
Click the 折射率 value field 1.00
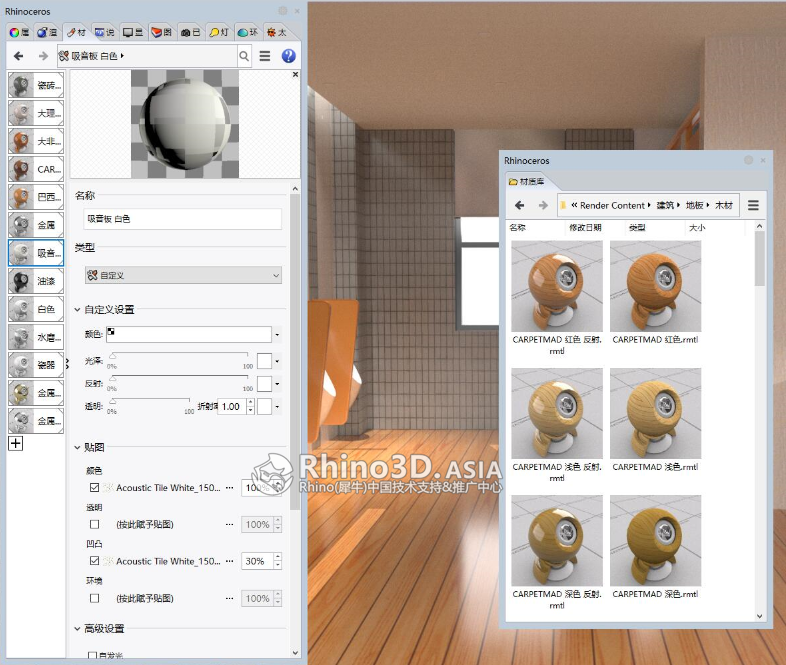point(232,406)
